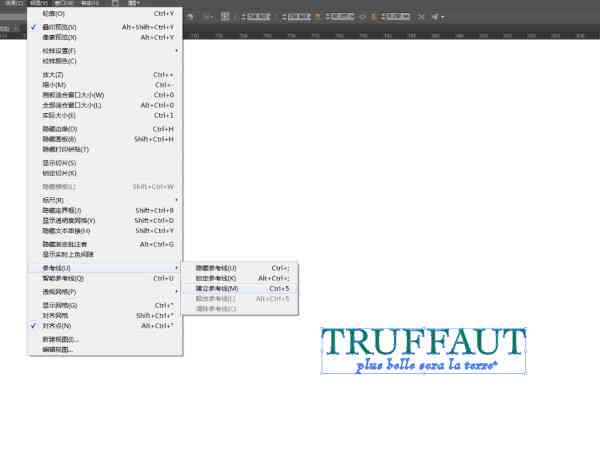Click 建立参考线(M) make guides
The height and width of the screenshot is (462, 600).
point(240,289)
